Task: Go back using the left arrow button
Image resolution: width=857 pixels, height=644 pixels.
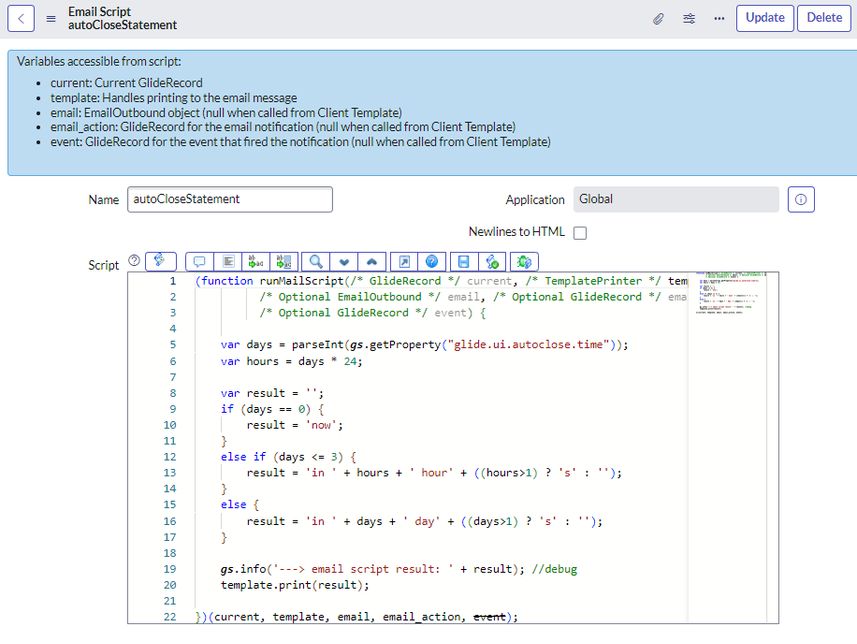Action: point(21,19)
